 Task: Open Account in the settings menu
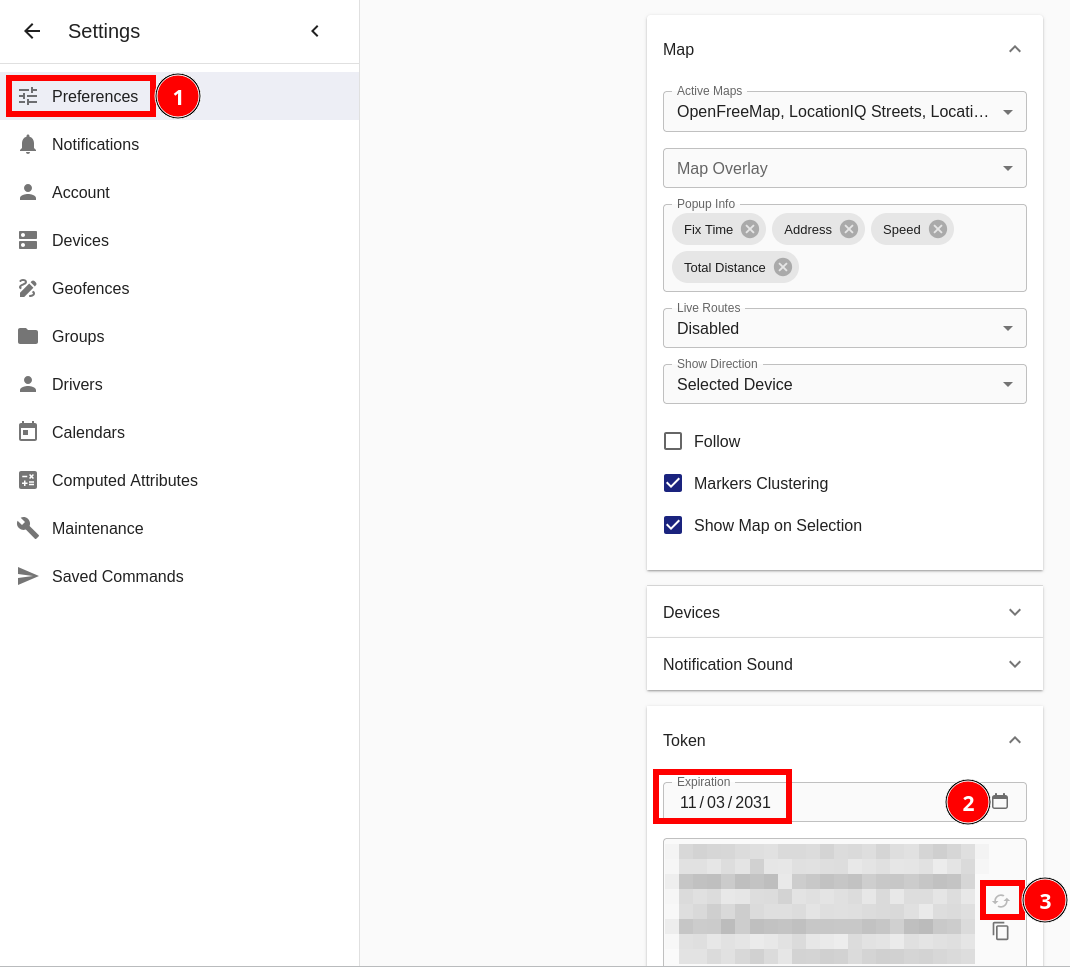pyautogui.click(x=179, y=192)
